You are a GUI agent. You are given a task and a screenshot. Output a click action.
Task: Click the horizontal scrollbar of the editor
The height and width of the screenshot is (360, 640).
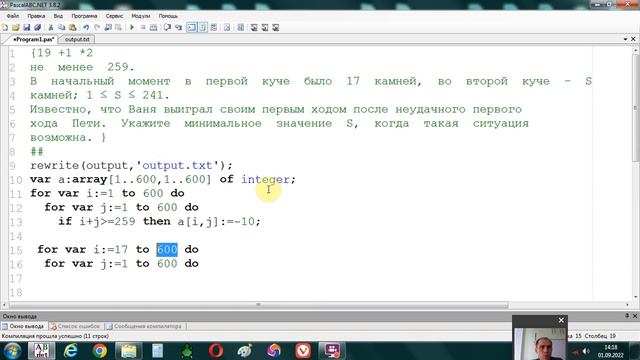[259, 305]
